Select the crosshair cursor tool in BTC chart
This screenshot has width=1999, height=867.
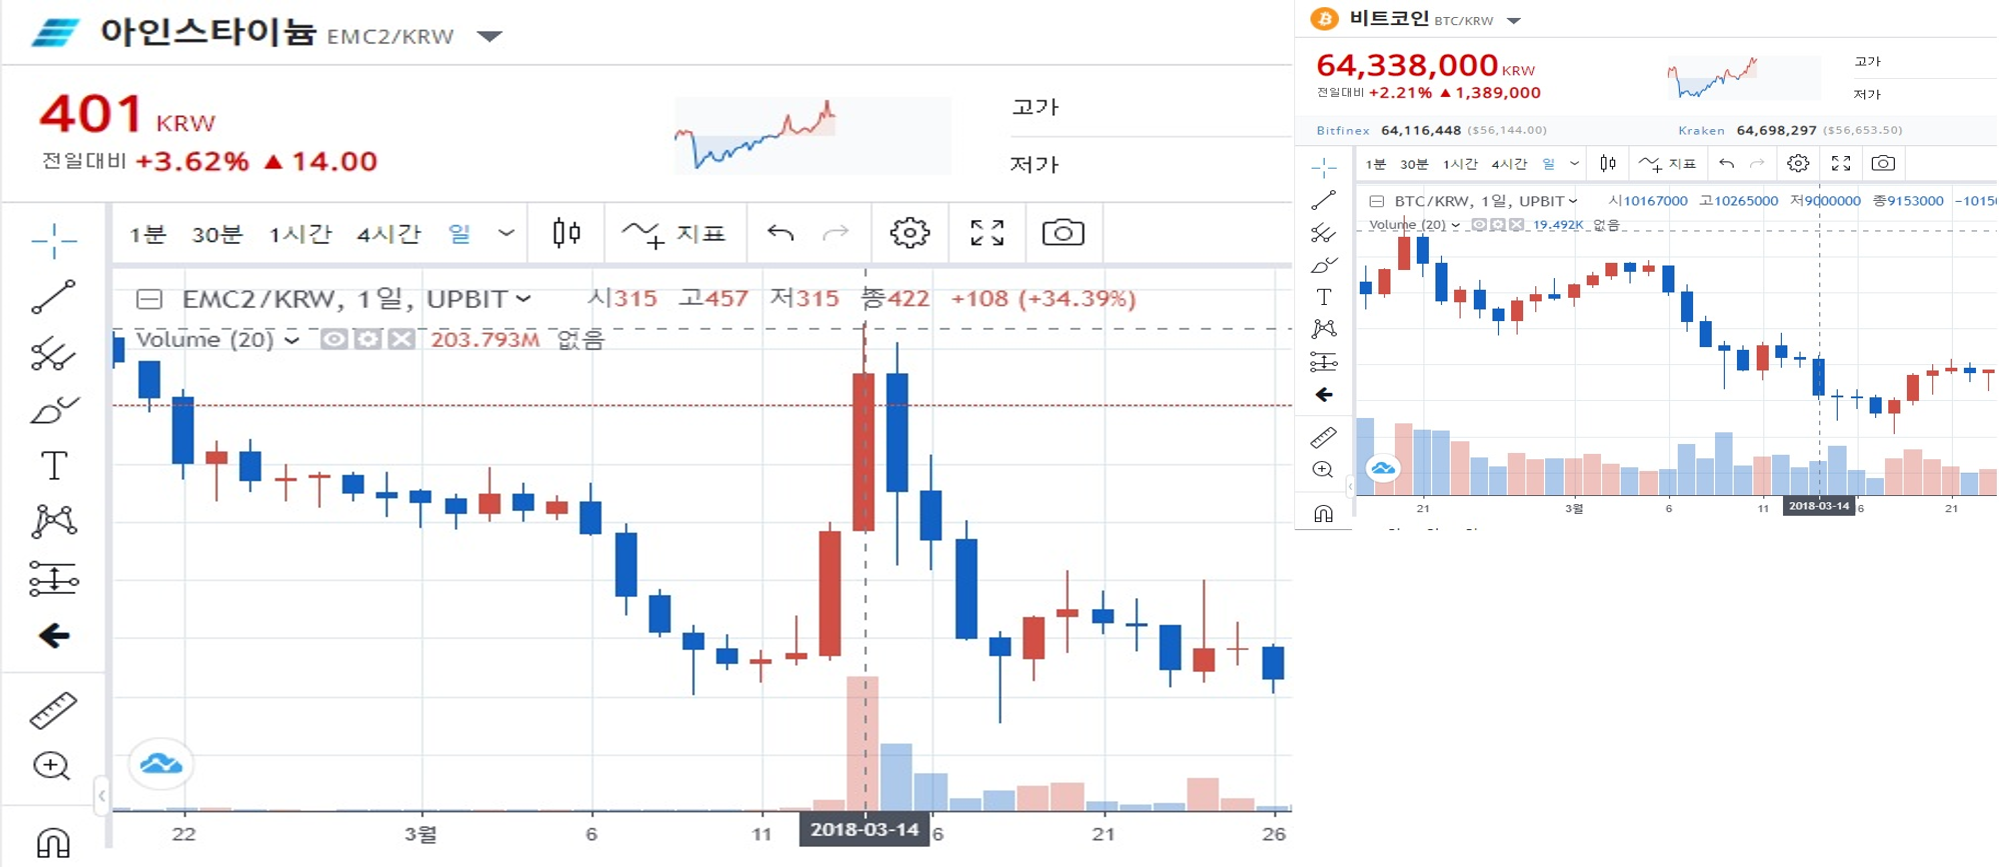pyautogui.click(x=1324, y=167)
